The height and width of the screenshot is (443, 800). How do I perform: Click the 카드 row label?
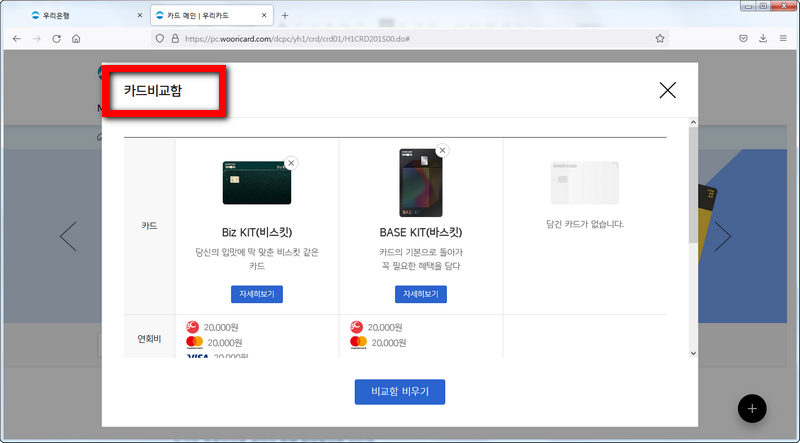(149, 226)
